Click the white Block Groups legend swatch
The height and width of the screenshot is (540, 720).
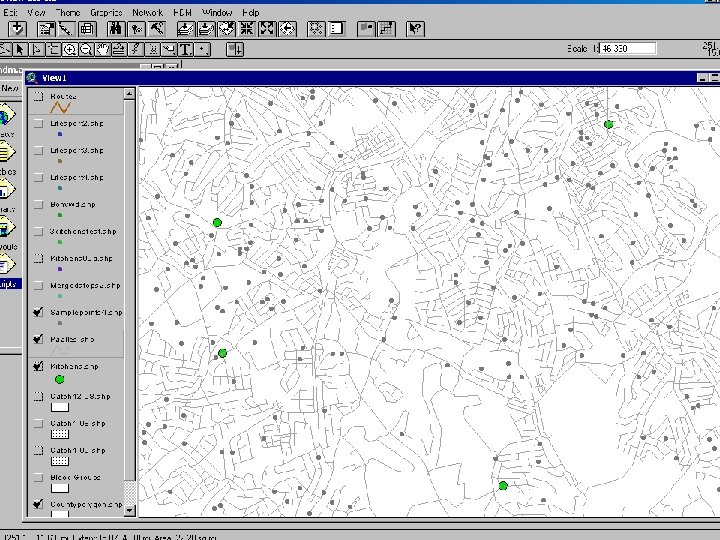point(60,489)
